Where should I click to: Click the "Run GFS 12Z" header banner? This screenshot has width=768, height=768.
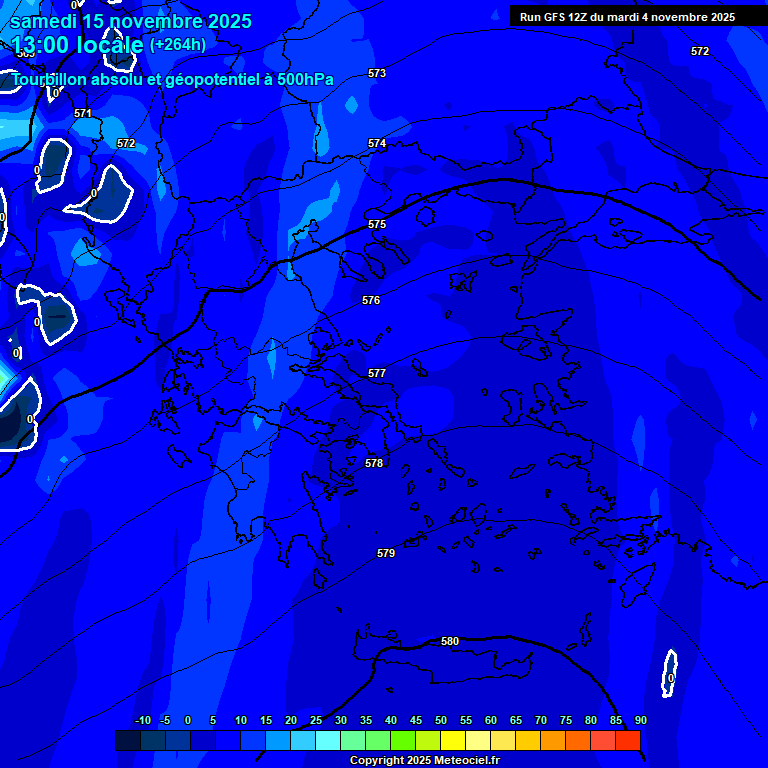pyautogui.click(x=627, y=17)
